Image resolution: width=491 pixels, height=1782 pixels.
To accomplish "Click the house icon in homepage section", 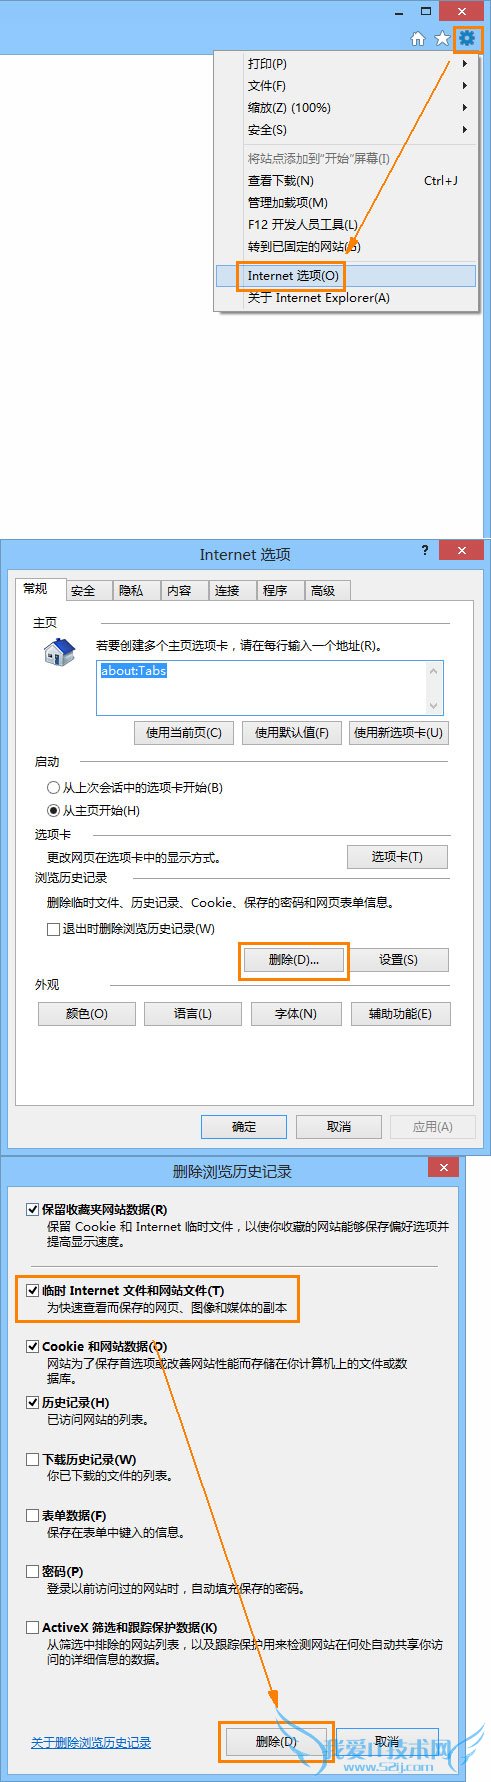I will pos(60,653).
